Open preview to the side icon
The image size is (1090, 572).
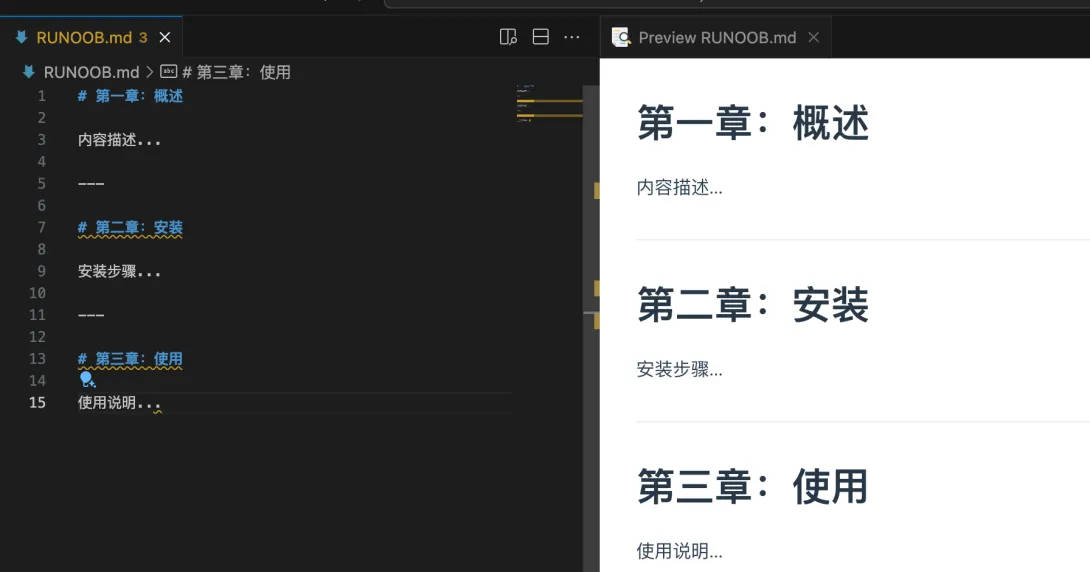click(508, 37)
